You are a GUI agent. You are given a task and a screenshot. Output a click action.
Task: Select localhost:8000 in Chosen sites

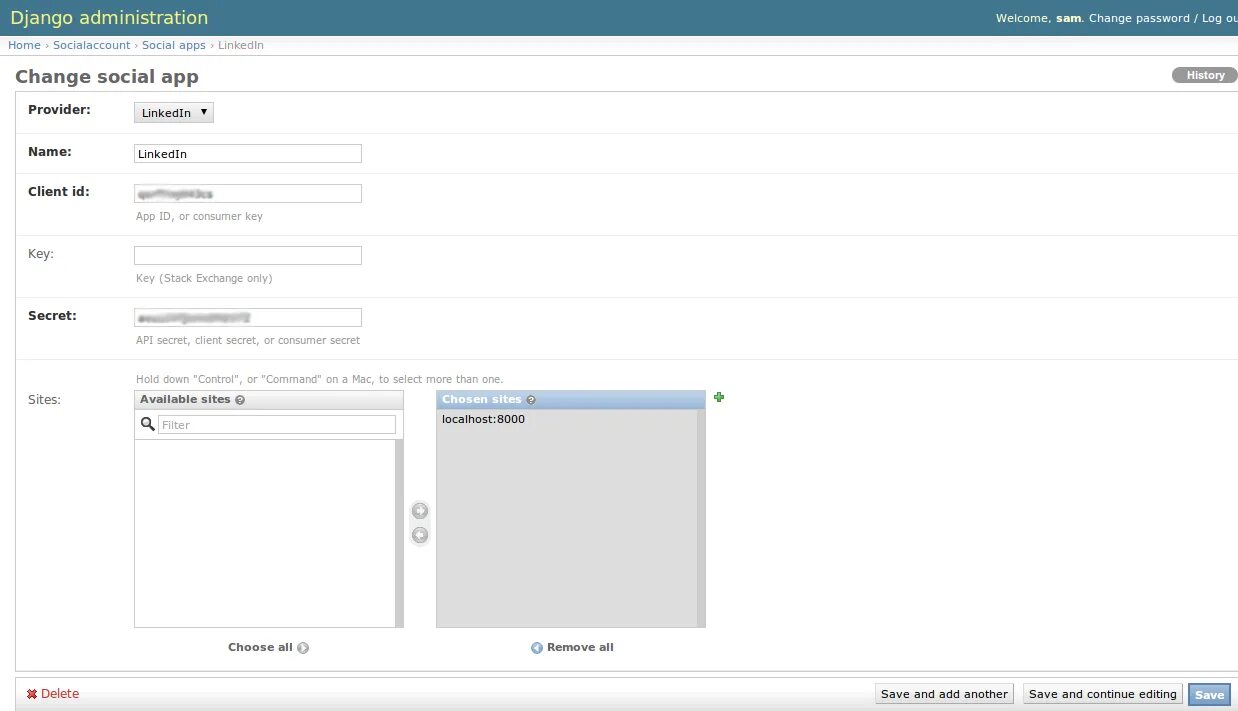(x=483, y=420)
